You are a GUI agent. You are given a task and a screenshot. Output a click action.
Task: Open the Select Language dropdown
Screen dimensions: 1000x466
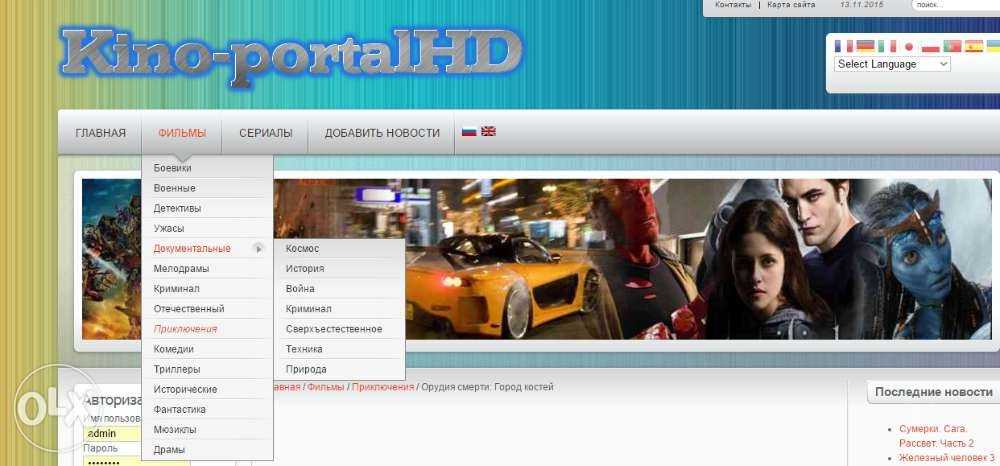point(892,64)
